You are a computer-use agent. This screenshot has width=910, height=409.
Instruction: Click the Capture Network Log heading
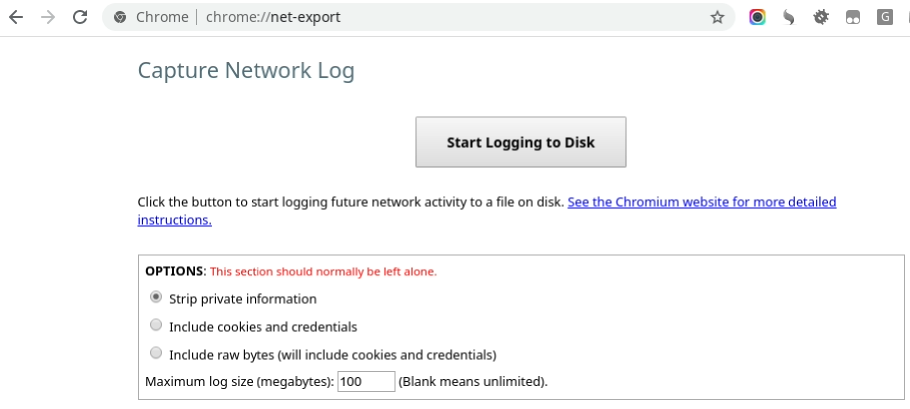click(246, 71)
